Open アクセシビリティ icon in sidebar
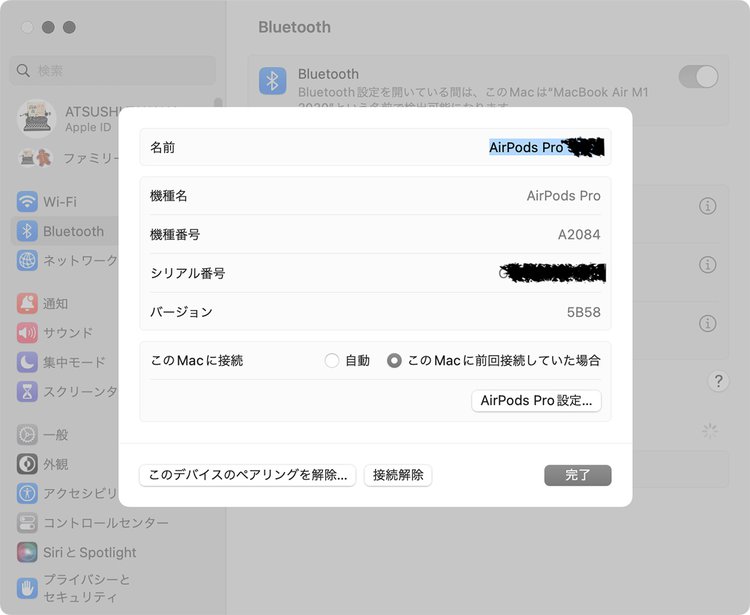Screen dimensions: 750x615 [27, 493]
